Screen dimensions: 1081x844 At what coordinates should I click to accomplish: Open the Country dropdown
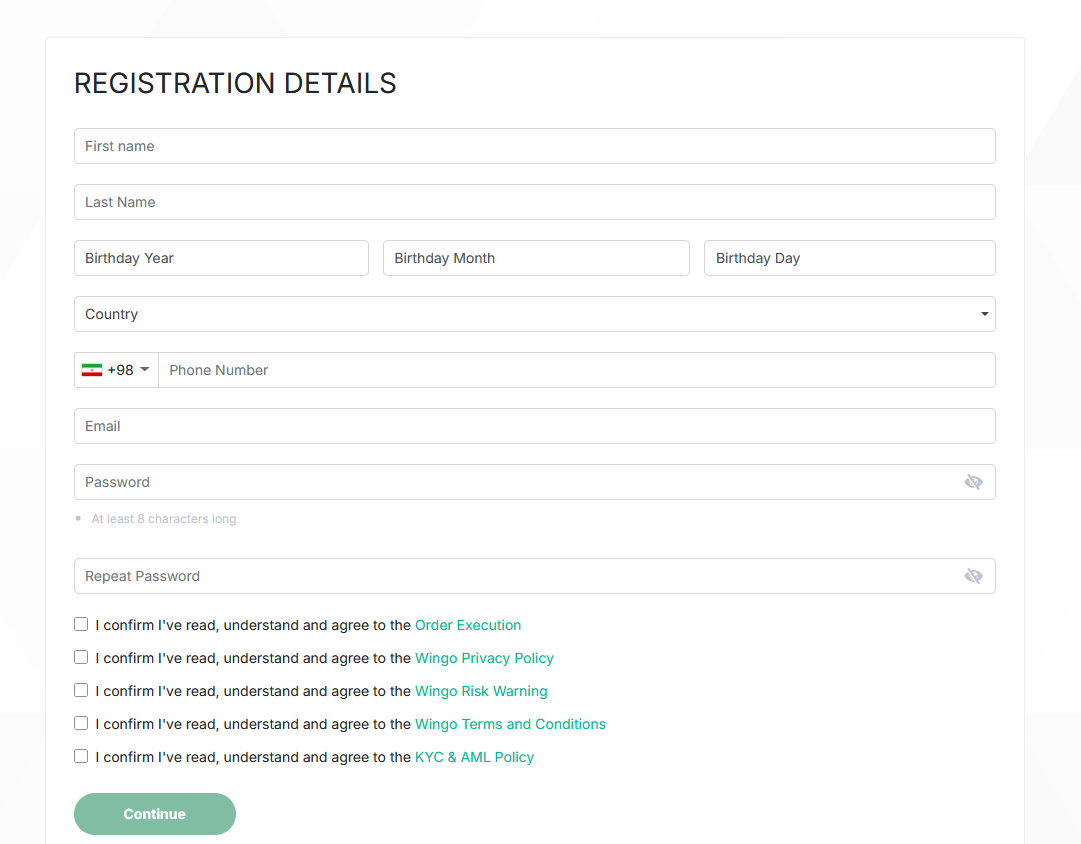pyautogui.click(x=534, y=314)
